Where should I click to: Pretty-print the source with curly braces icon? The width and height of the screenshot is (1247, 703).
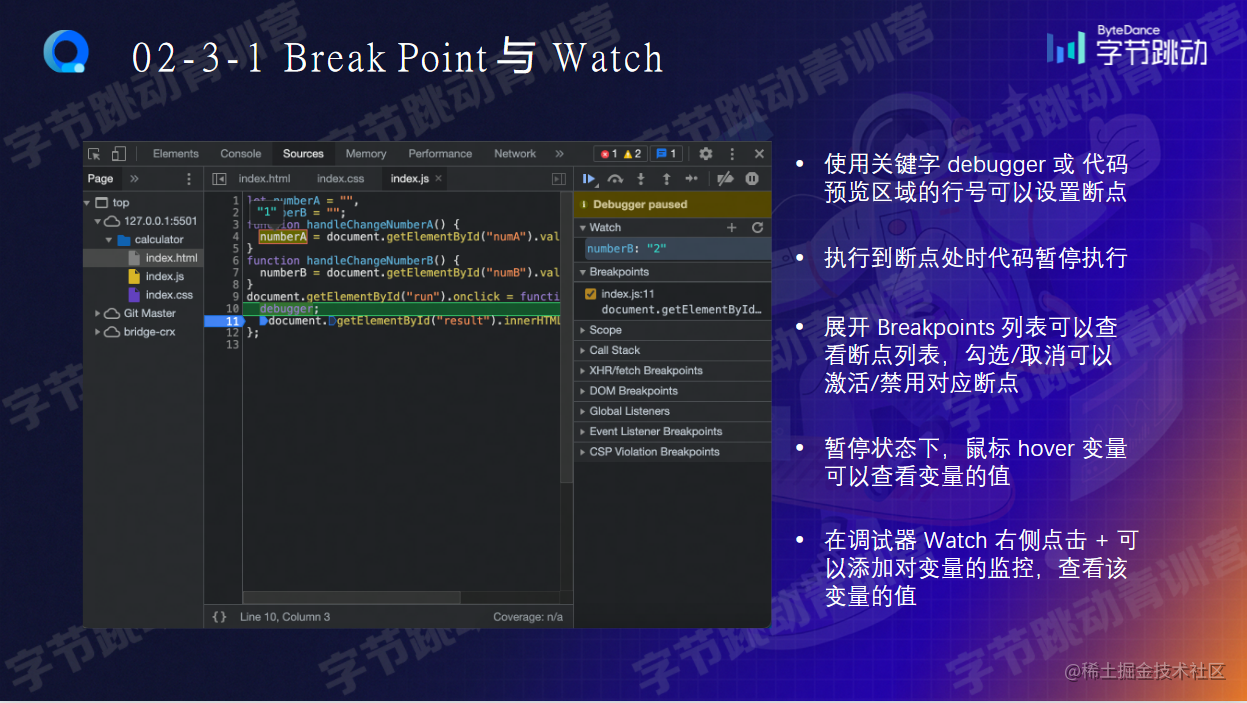pyautogui.click(x=220, y=617)
